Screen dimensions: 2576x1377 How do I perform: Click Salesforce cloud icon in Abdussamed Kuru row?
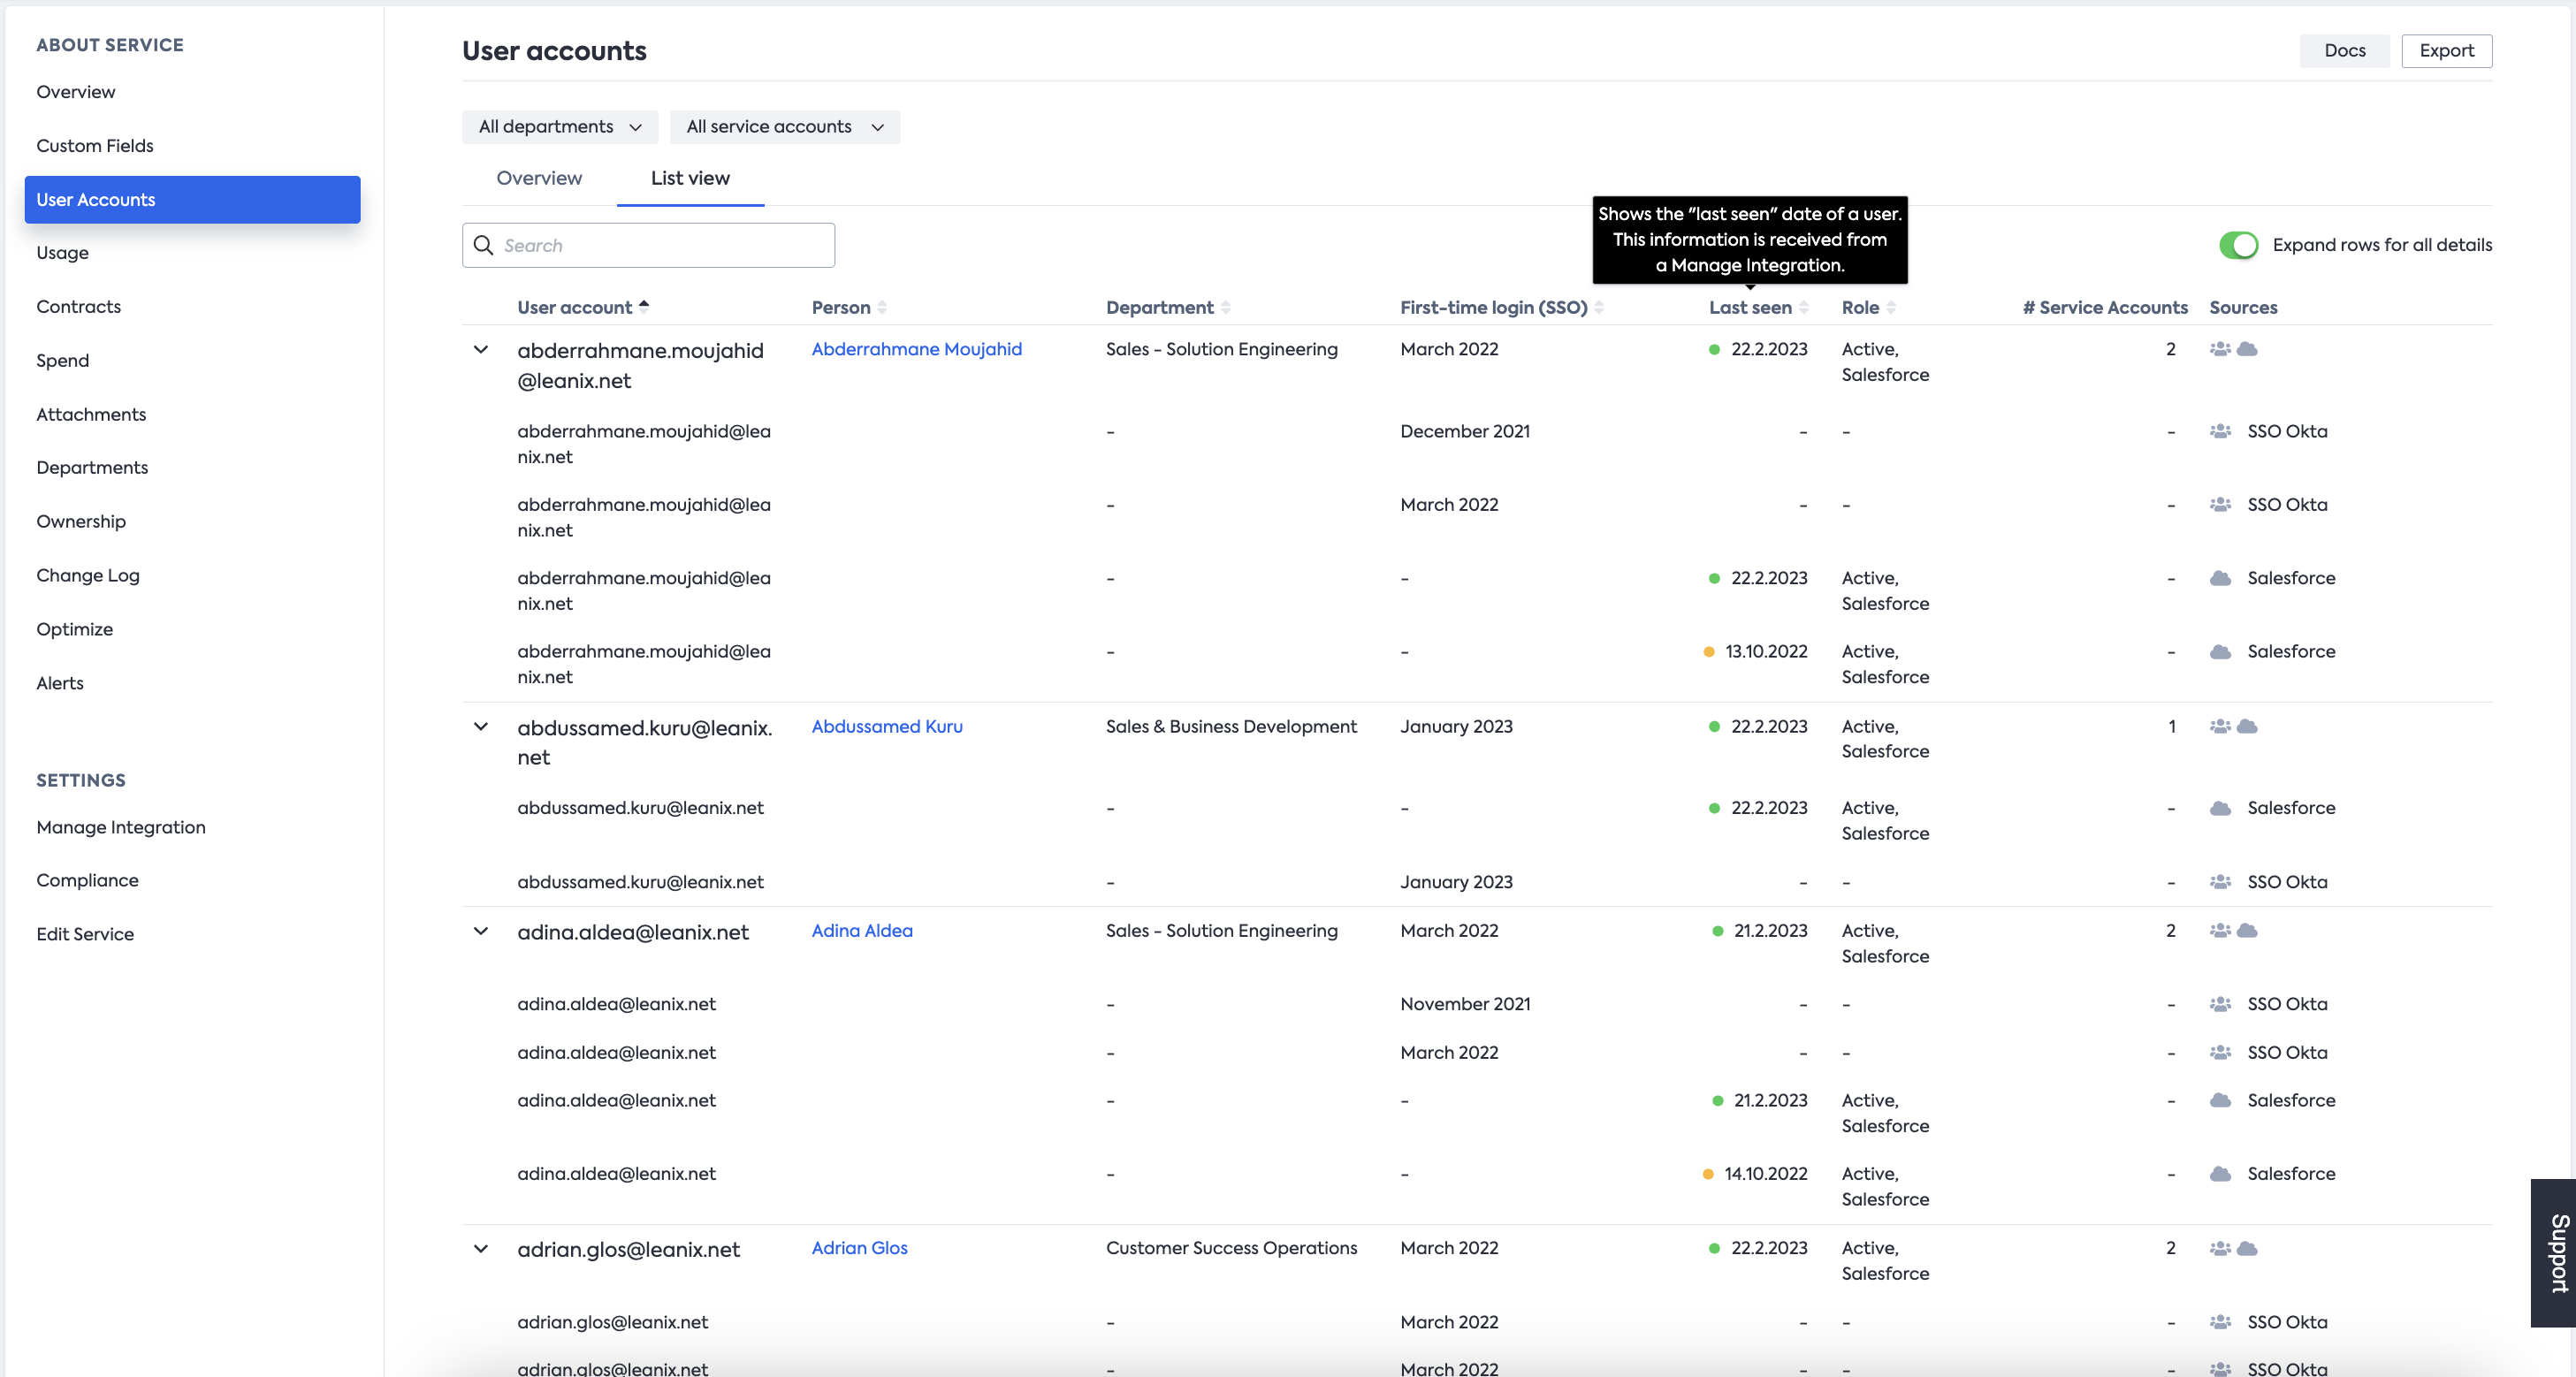click(x=2247, y=726)
